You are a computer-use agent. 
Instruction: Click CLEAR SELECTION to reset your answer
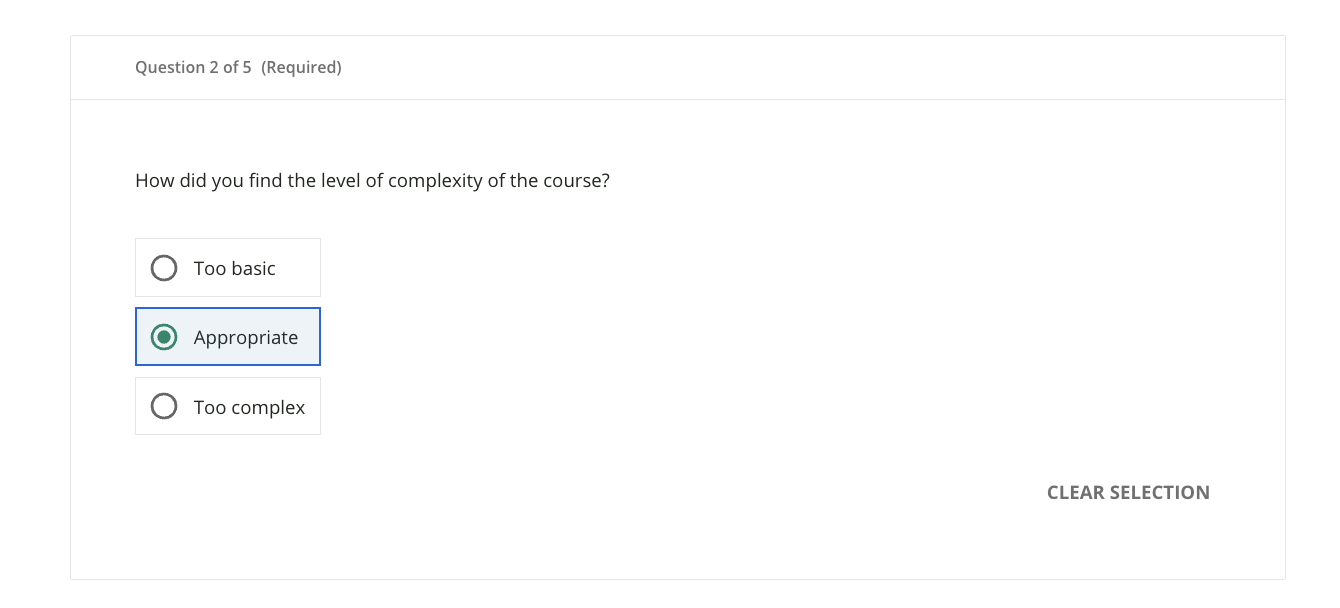[x=1127, y=492]
